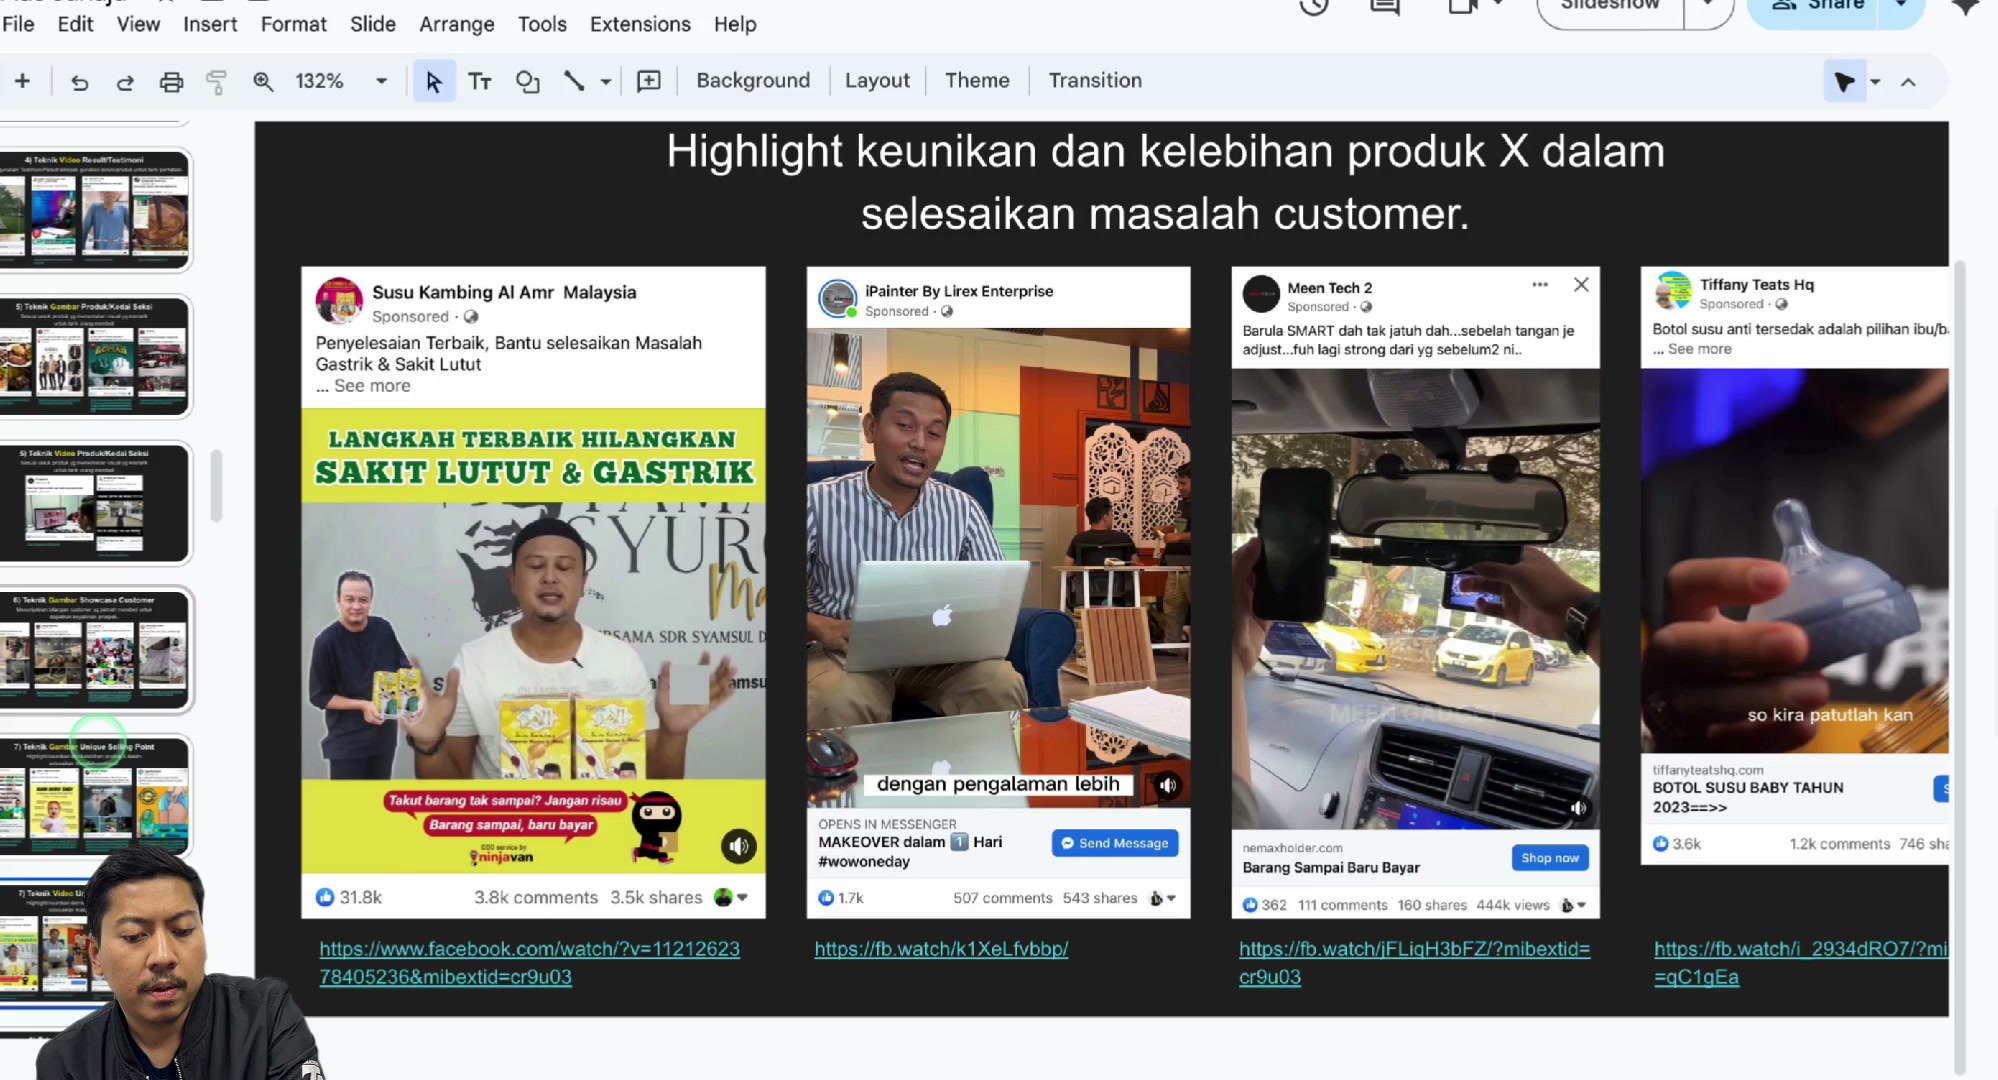The image size is (1998, 1080).
Task: Open the Edit menu
Action: tap(75, 24)
